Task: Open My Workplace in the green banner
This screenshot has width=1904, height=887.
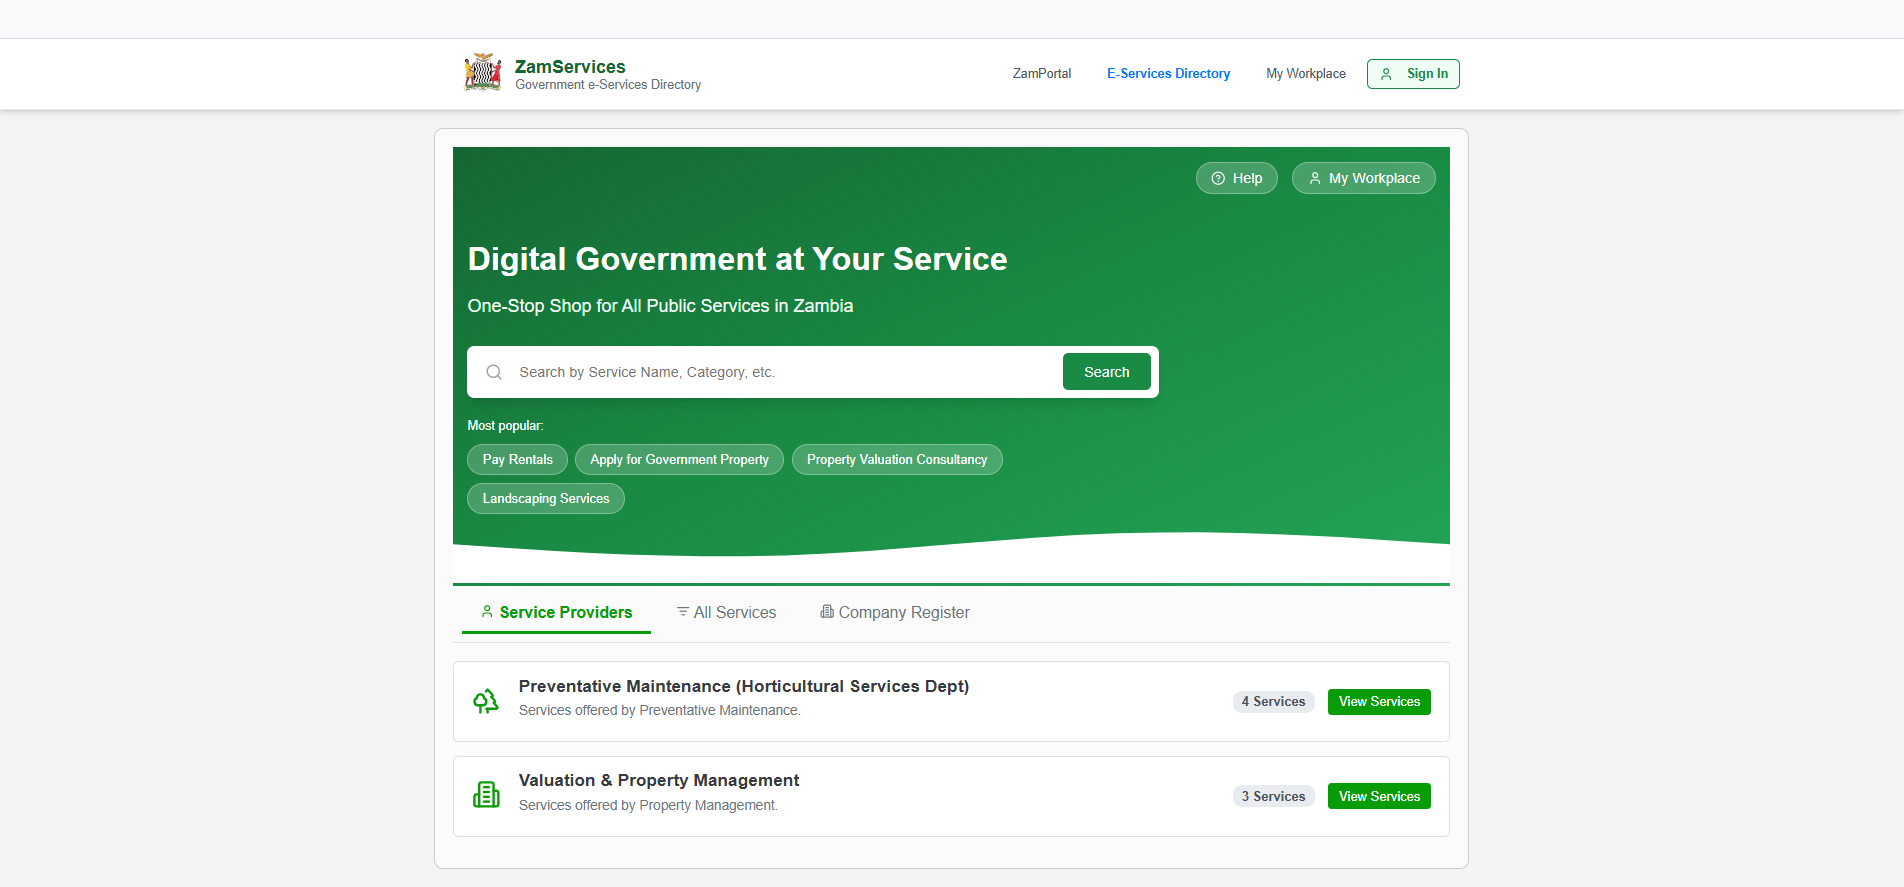Action: [x=1363, y=178]
